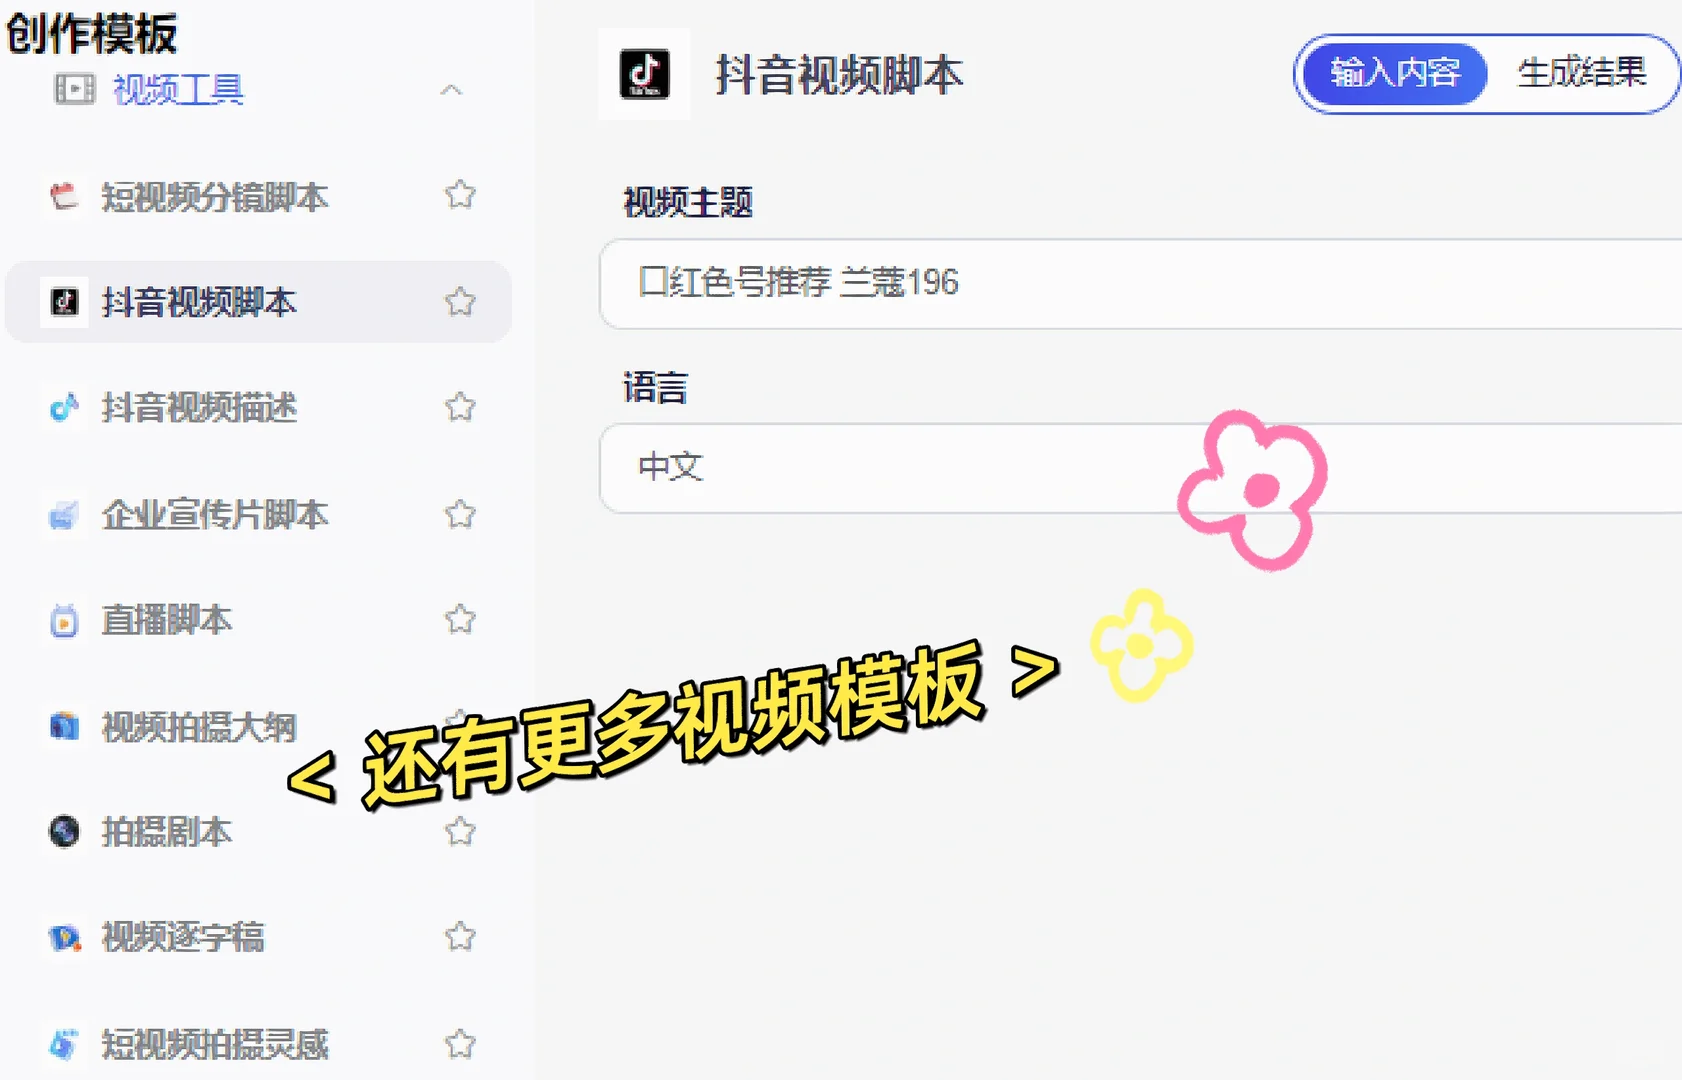Toggle the star for 抖音视频脚本
Viewport: 1682px width, 1080px height.
point(460,301)
